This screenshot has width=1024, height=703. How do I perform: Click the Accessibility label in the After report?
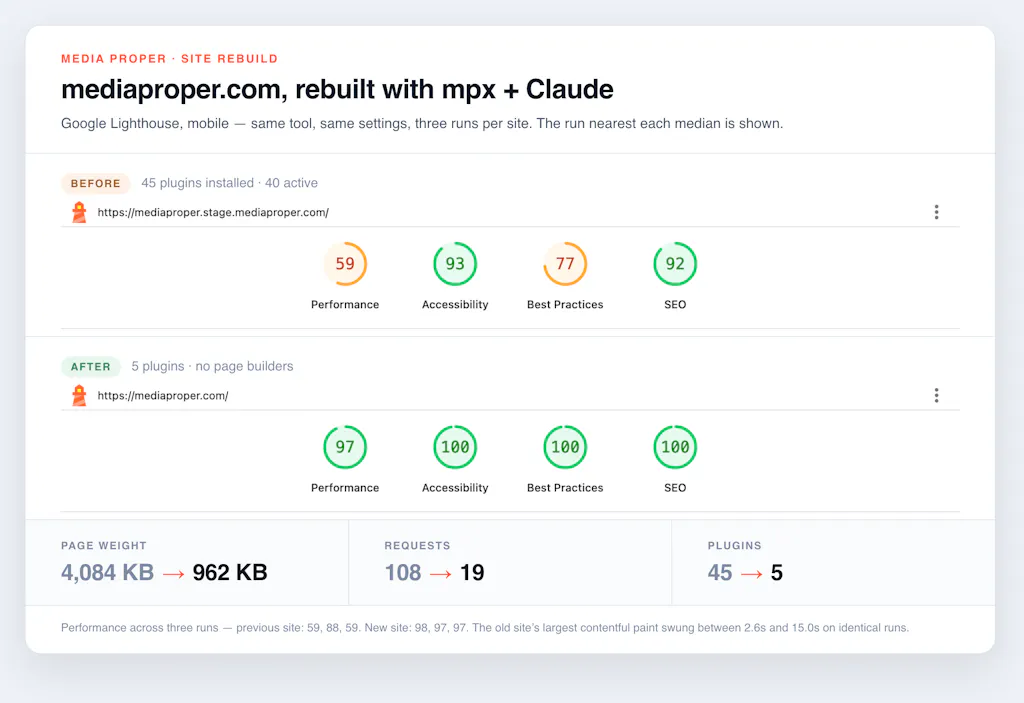[455, 487]
